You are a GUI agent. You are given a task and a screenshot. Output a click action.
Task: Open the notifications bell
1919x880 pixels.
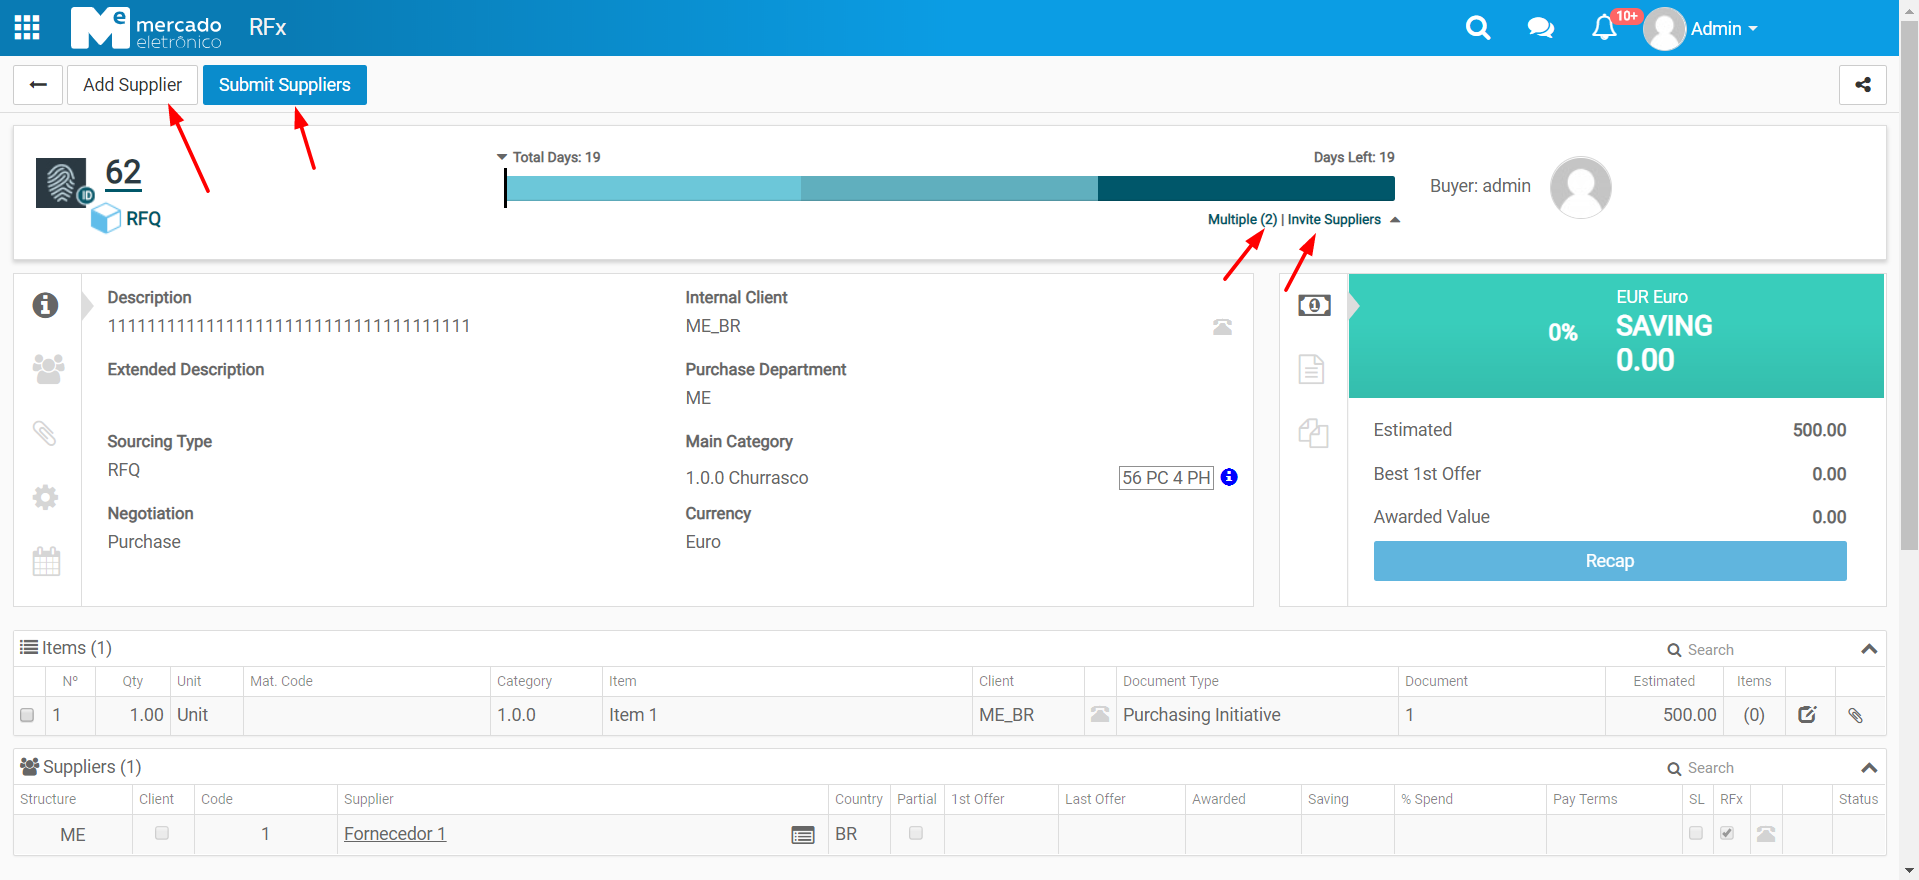coord(1604,28)
